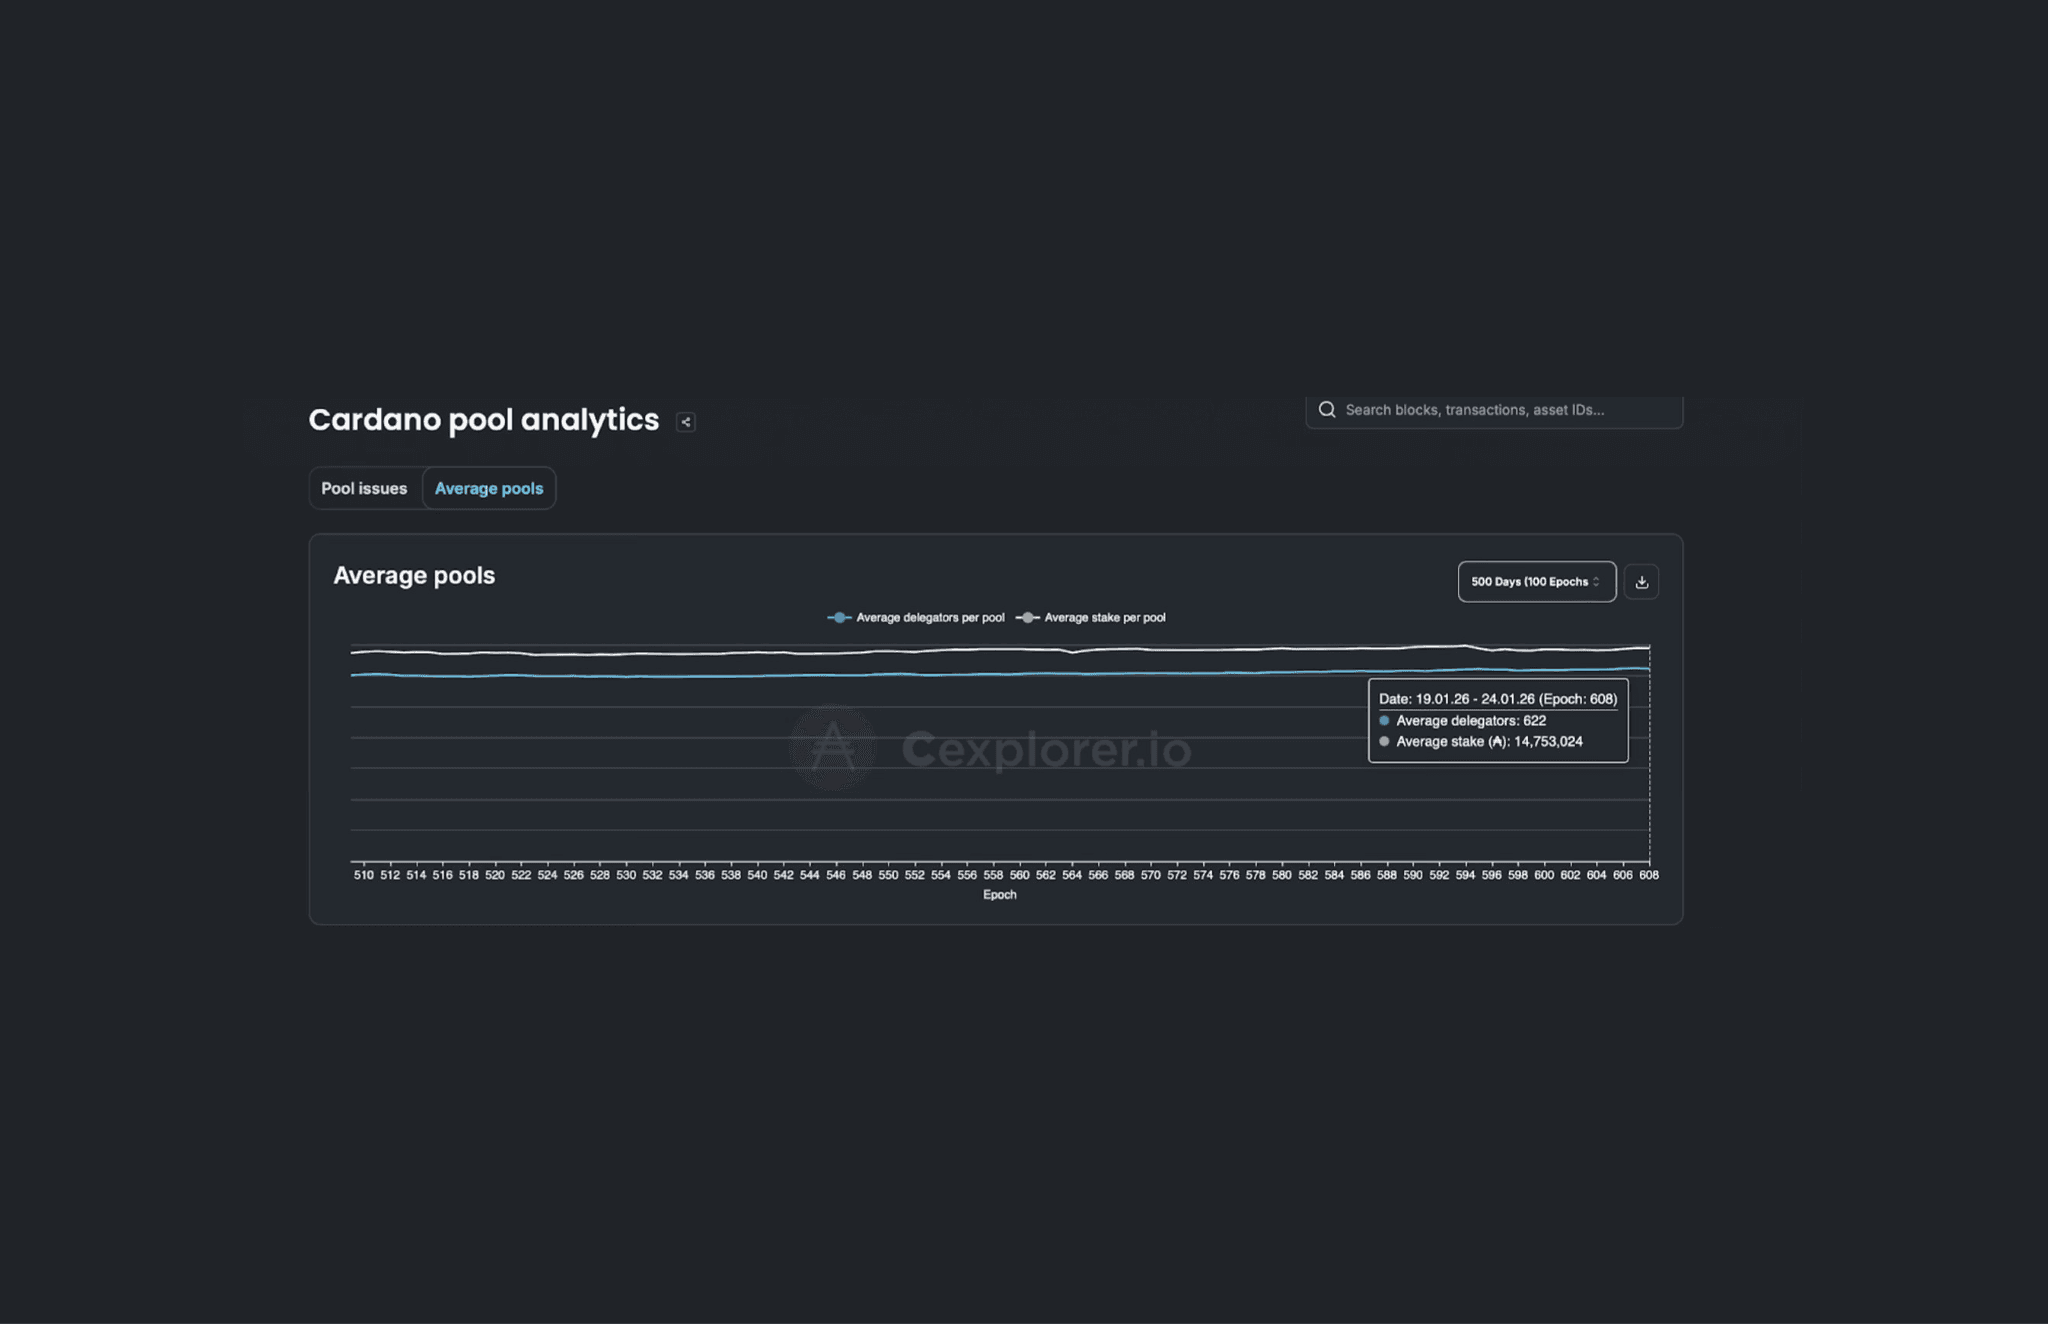
Task: Click epoch 560 axis label
Action: point(1019,875)
